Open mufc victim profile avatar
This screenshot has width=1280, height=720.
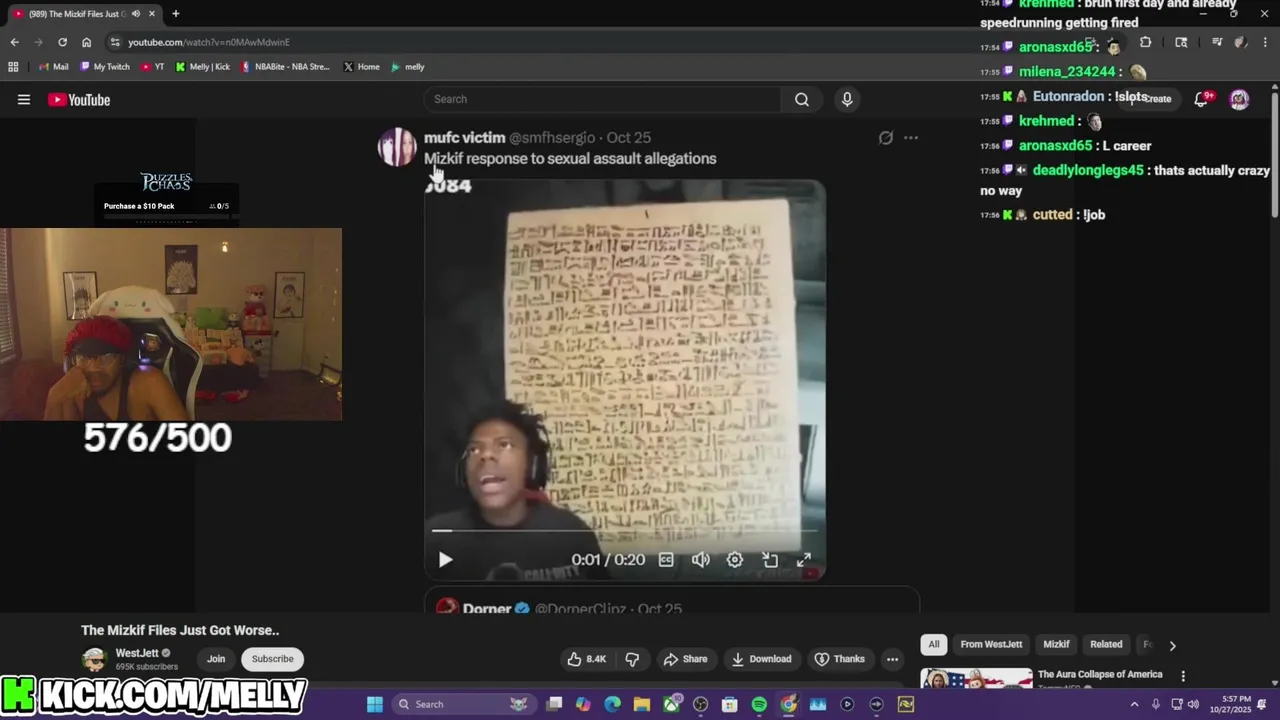pyautogui.click(x=397, y=147)
